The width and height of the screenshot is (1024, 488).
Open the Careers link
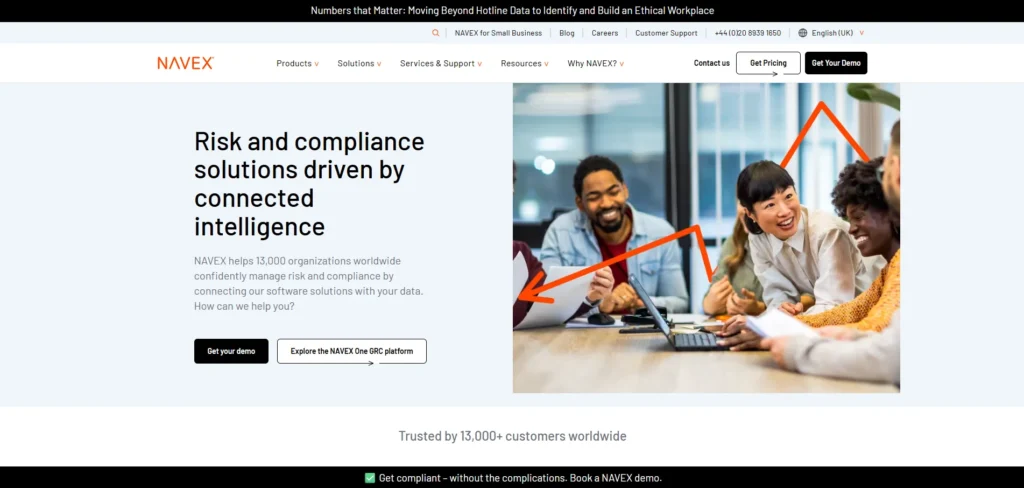point(605,33)
